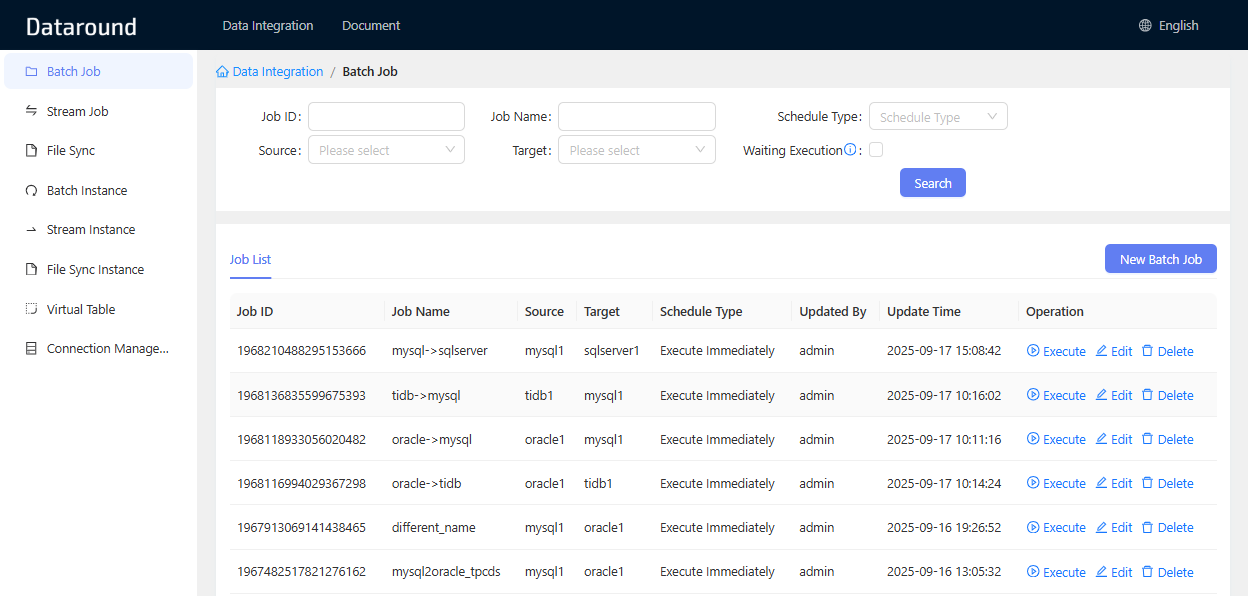Click the Batch Instance sidebar icon
This screenshot has width=1248, height=596.
(x=31, y=190)
